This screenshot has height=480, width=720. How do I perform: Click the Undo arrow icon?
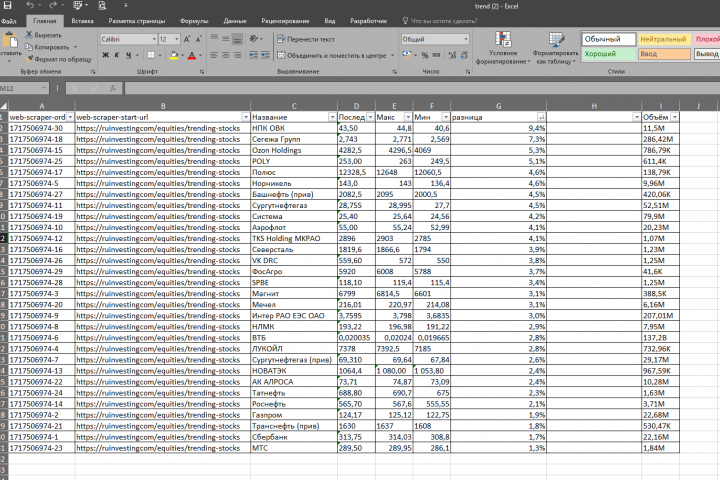pos(30,6)
